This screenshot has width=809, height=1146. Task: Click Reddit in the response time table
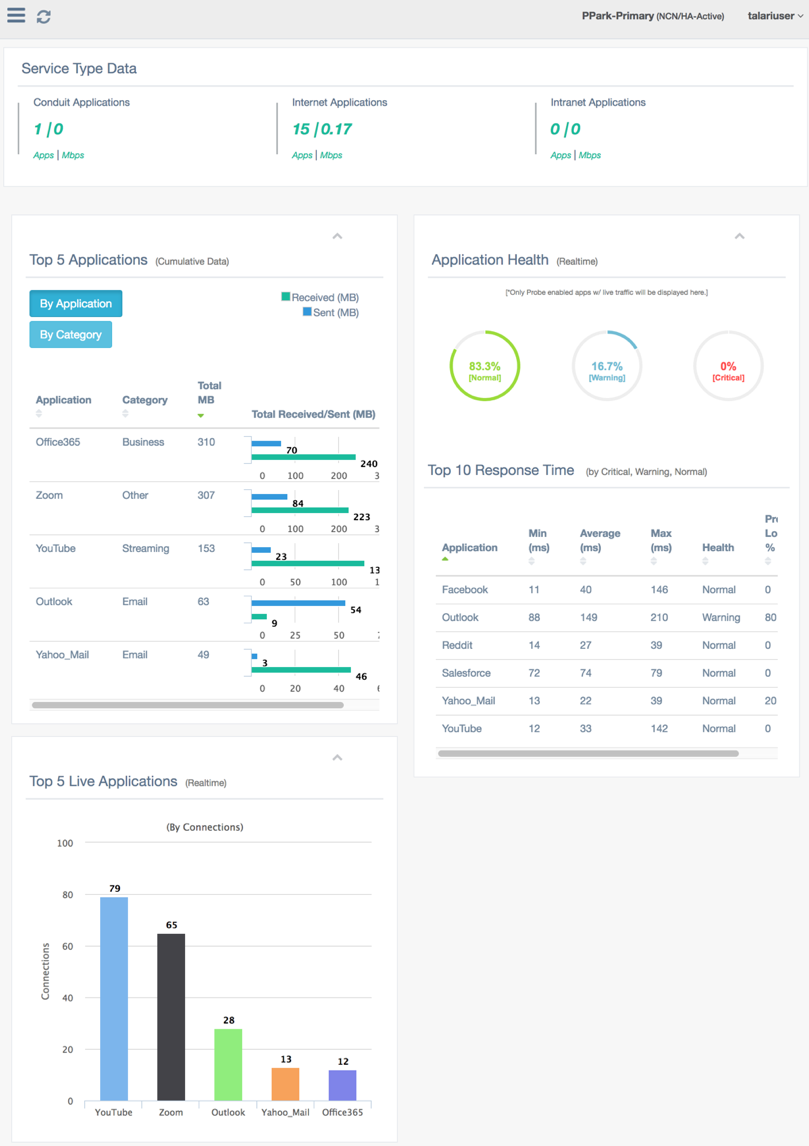point(457,645)
